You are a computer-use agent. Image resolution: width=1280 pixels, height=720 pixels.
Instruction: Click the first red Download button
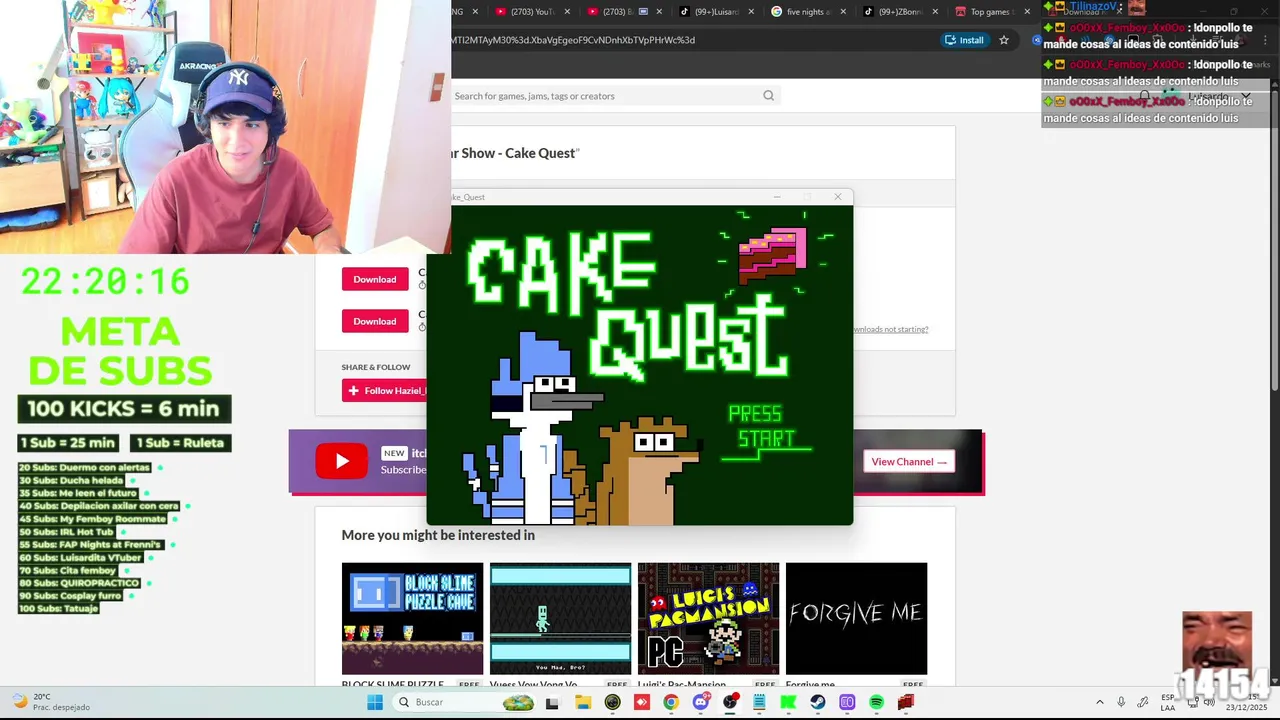point(375,279)
